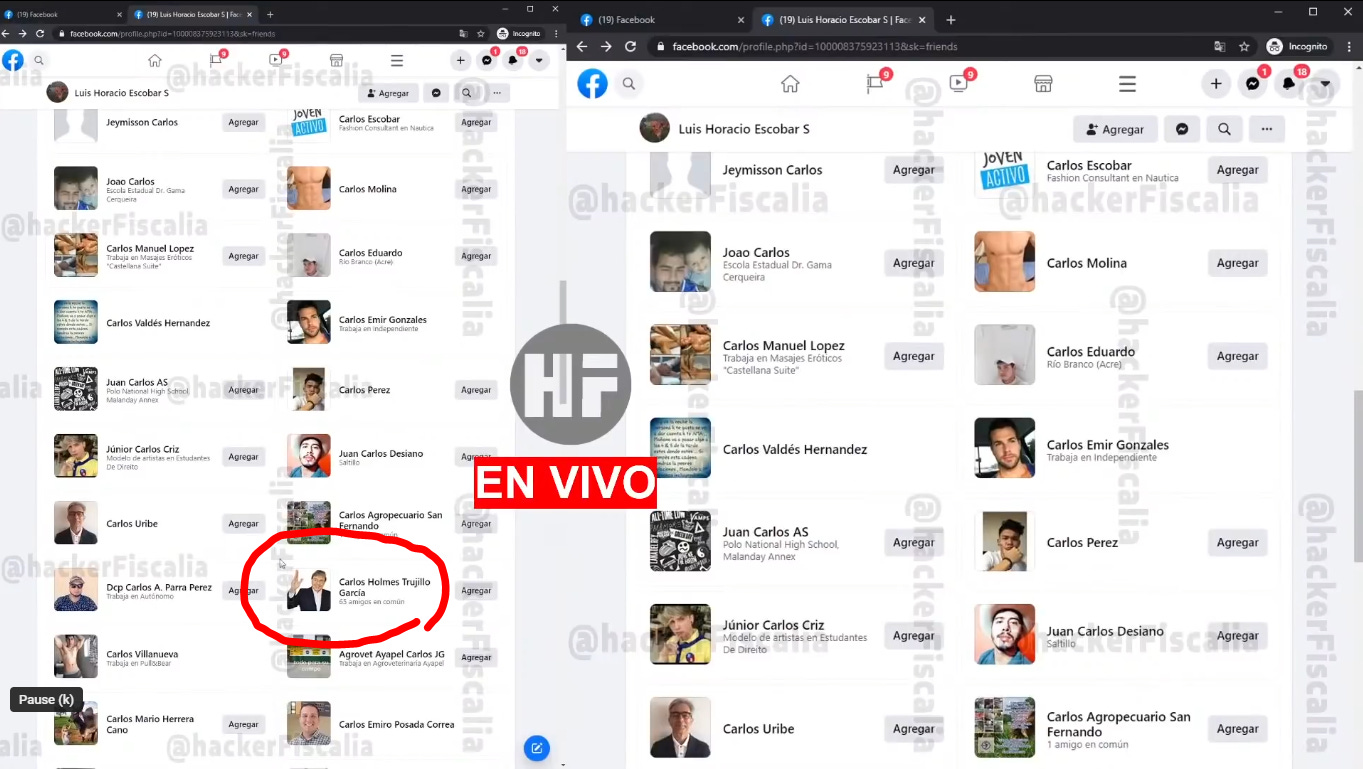This screenshot has width=1363, height=769.
Task: Add Agrovet Ayapel Carlos JG, left window Agregar
Action: coord(476,657)
